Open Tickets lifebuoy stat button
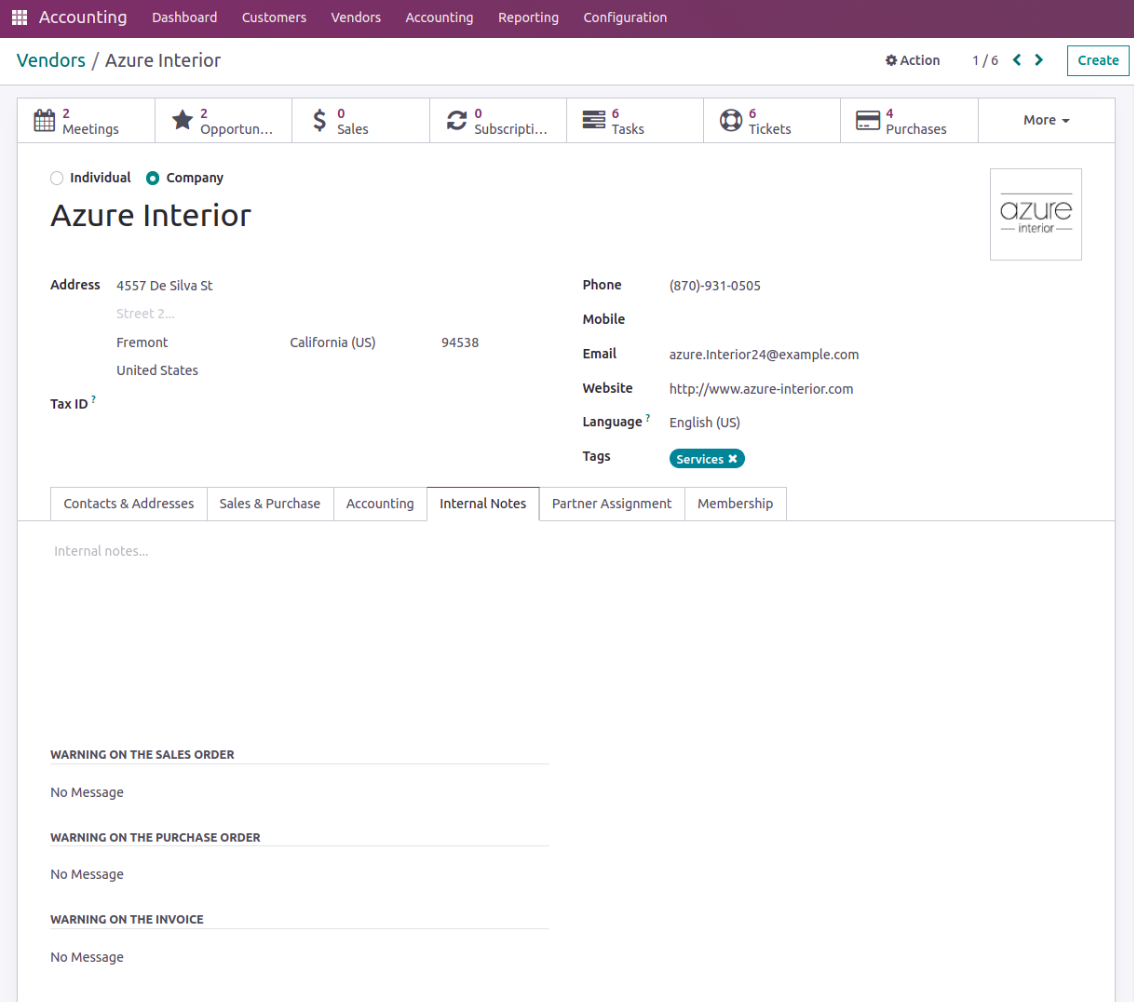Screen dimensions: 1134x1002 772,121
